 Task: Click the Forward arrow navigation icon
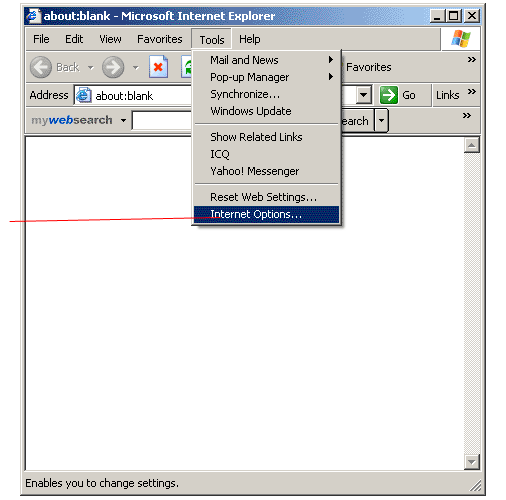pos(113,67)
